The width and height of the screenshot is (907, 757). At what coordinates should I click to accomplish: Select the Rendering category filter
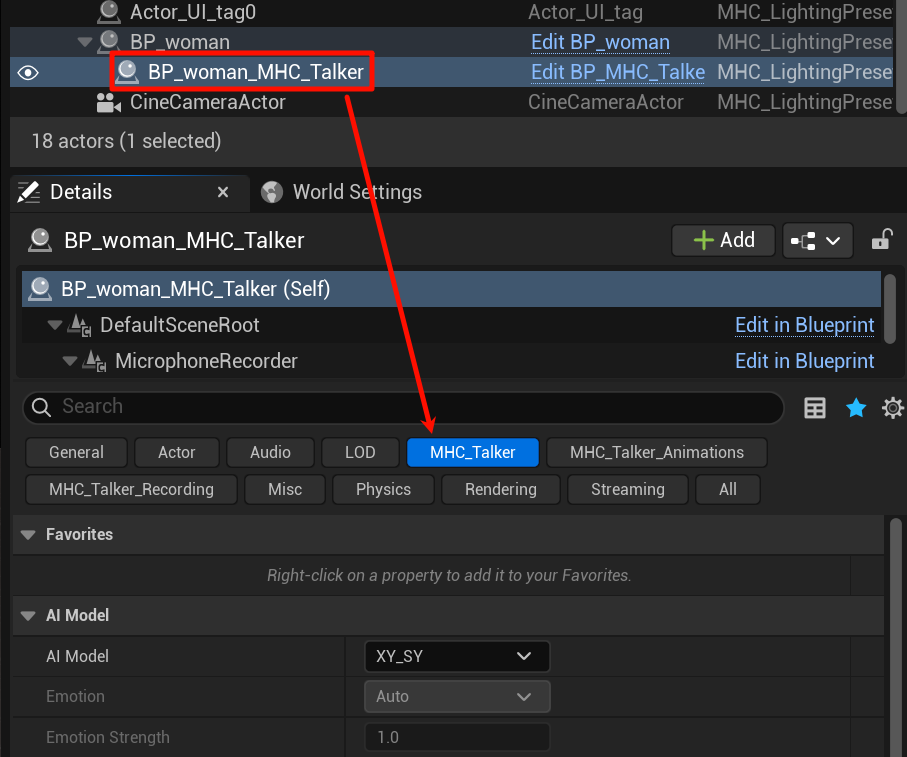point(500,489)
